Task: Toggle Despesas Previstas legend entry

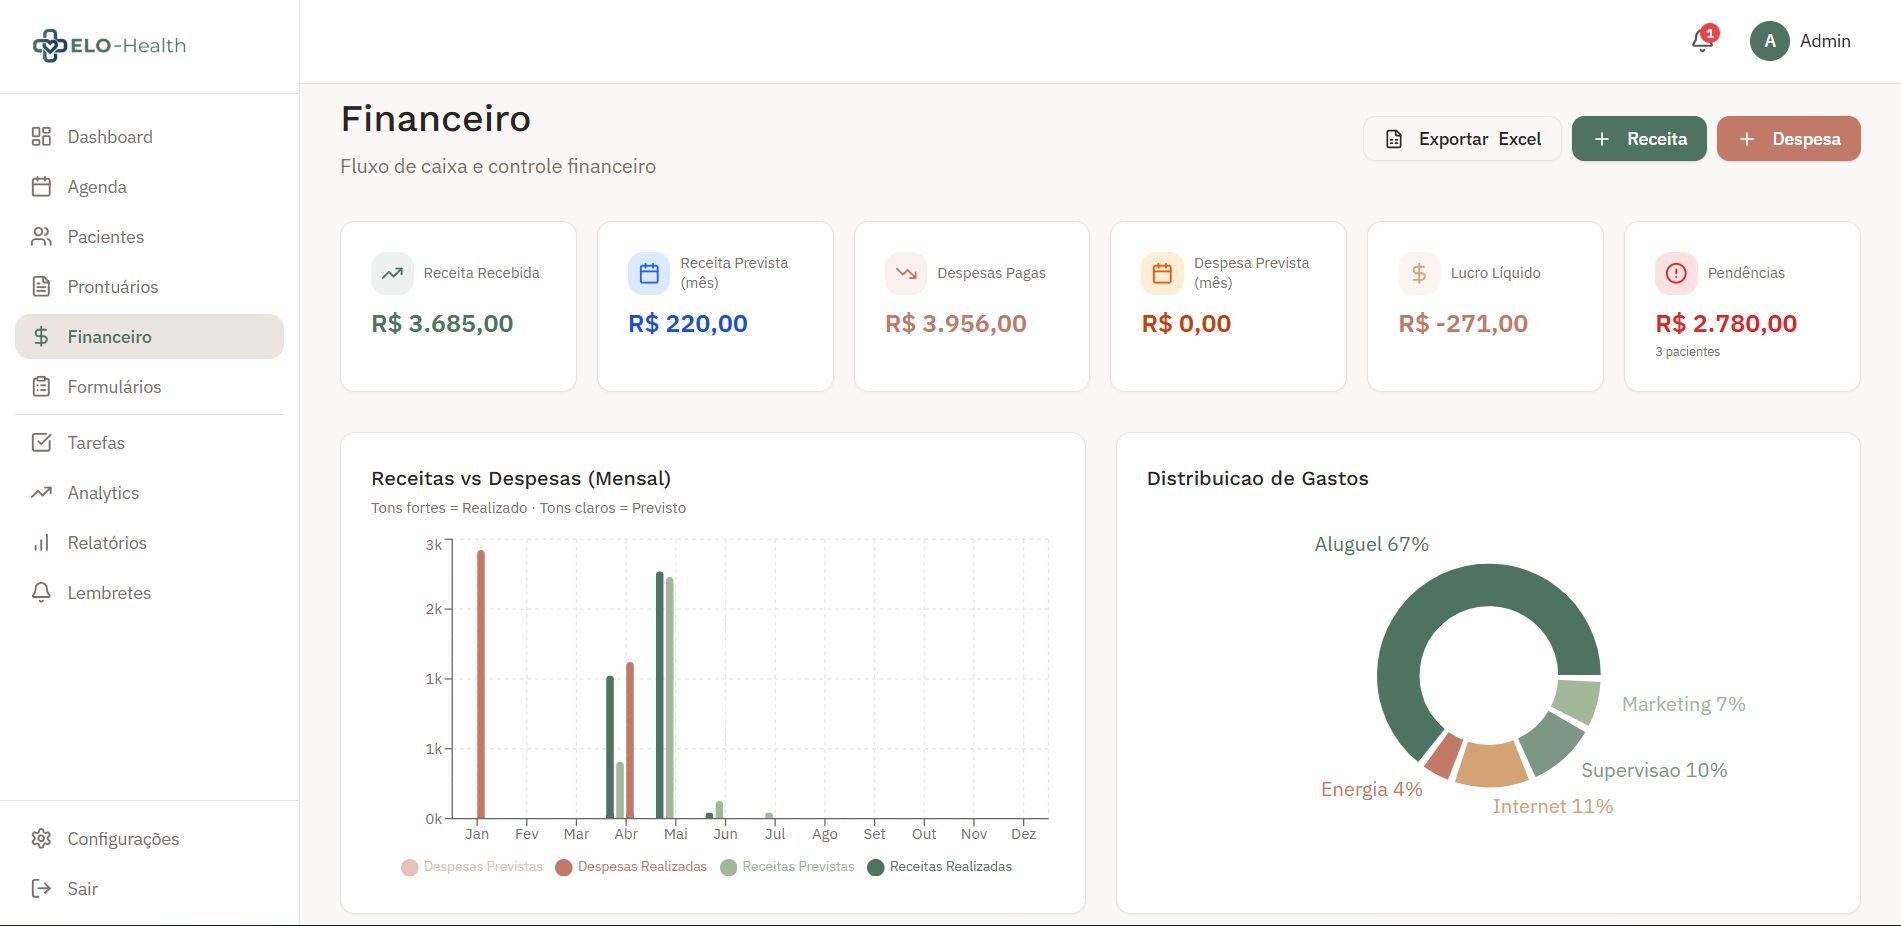Action: coord(472,867)
